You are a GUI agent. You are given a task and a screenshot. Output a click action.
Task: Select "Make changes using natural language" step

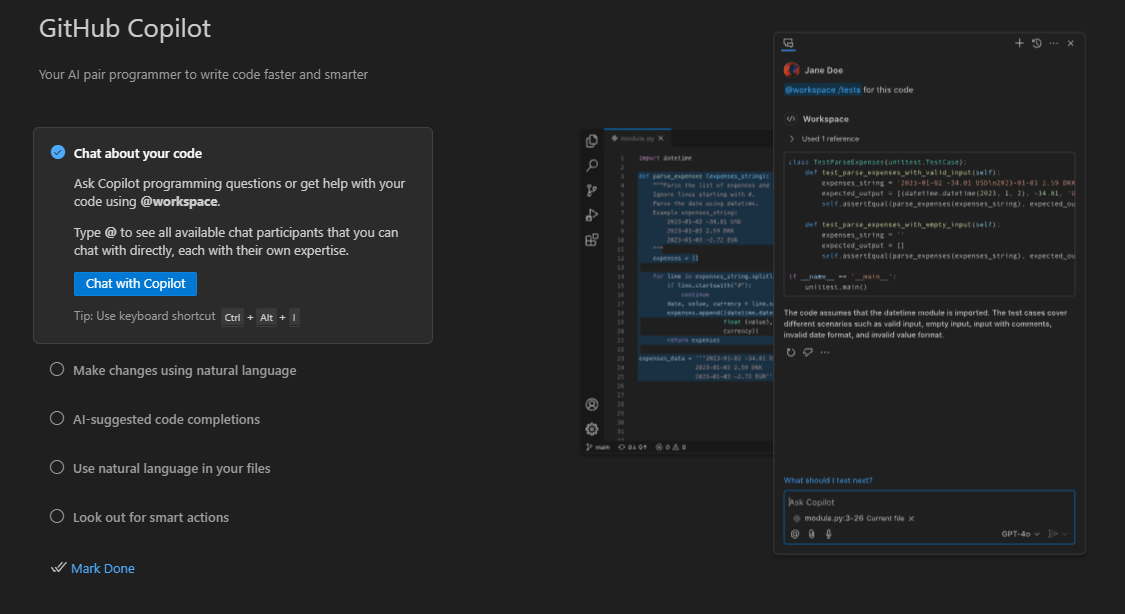click(184, 370)
